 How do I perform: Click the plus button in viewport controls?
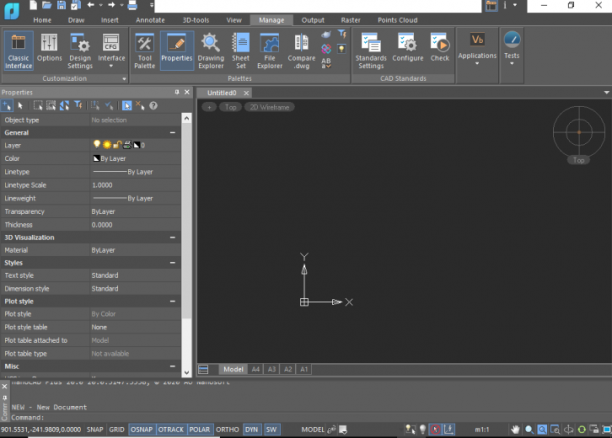click(x=209, y=107)
